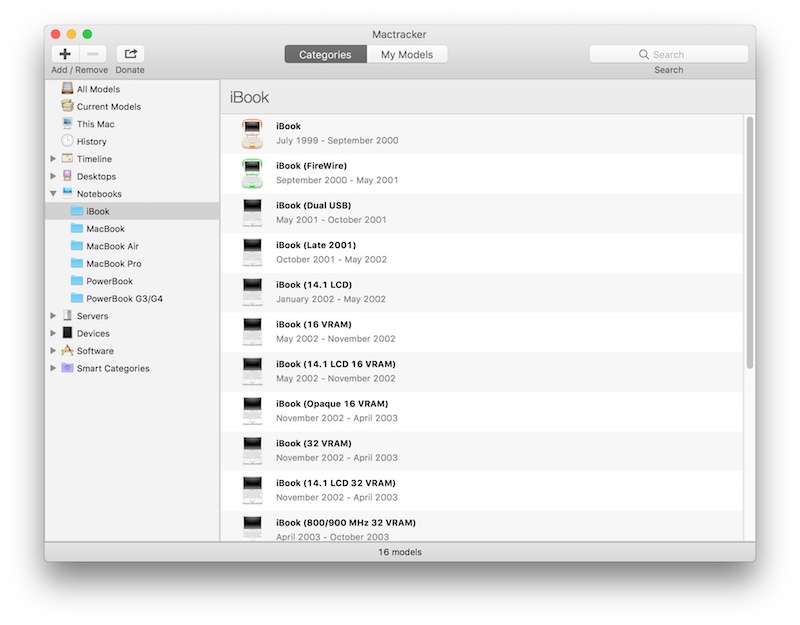The width and height of the screenshot is (800, 625).
Task: Click the green iBook (FireWire) icon
Action: pyautogui.click(x=252, y=173)
